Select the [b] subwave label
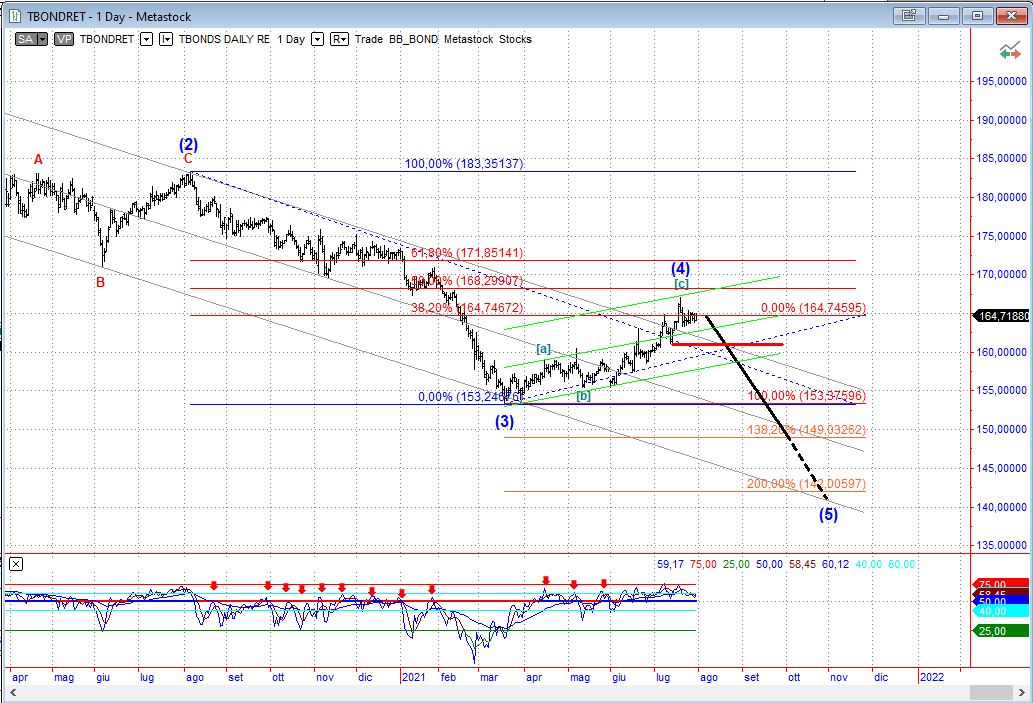 (x=583, y=396)
